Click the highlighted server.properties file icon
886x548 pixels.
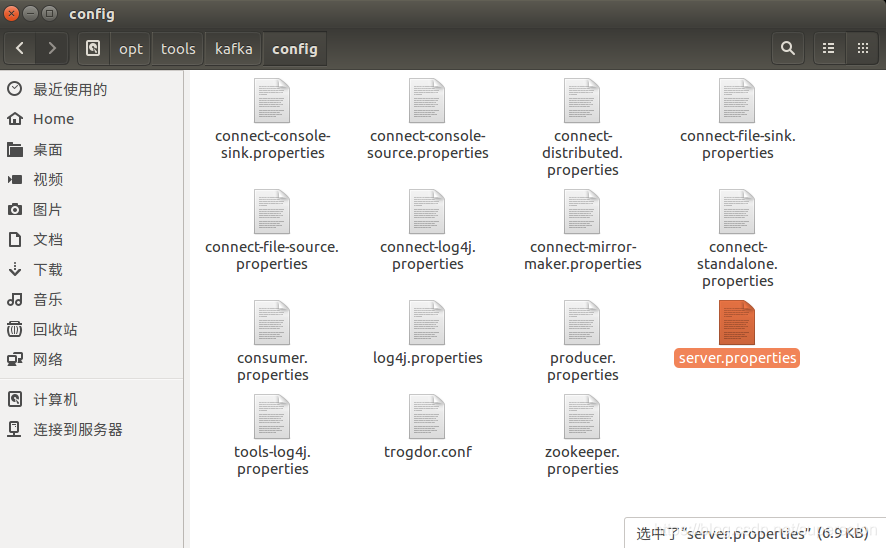pos(737,323)
